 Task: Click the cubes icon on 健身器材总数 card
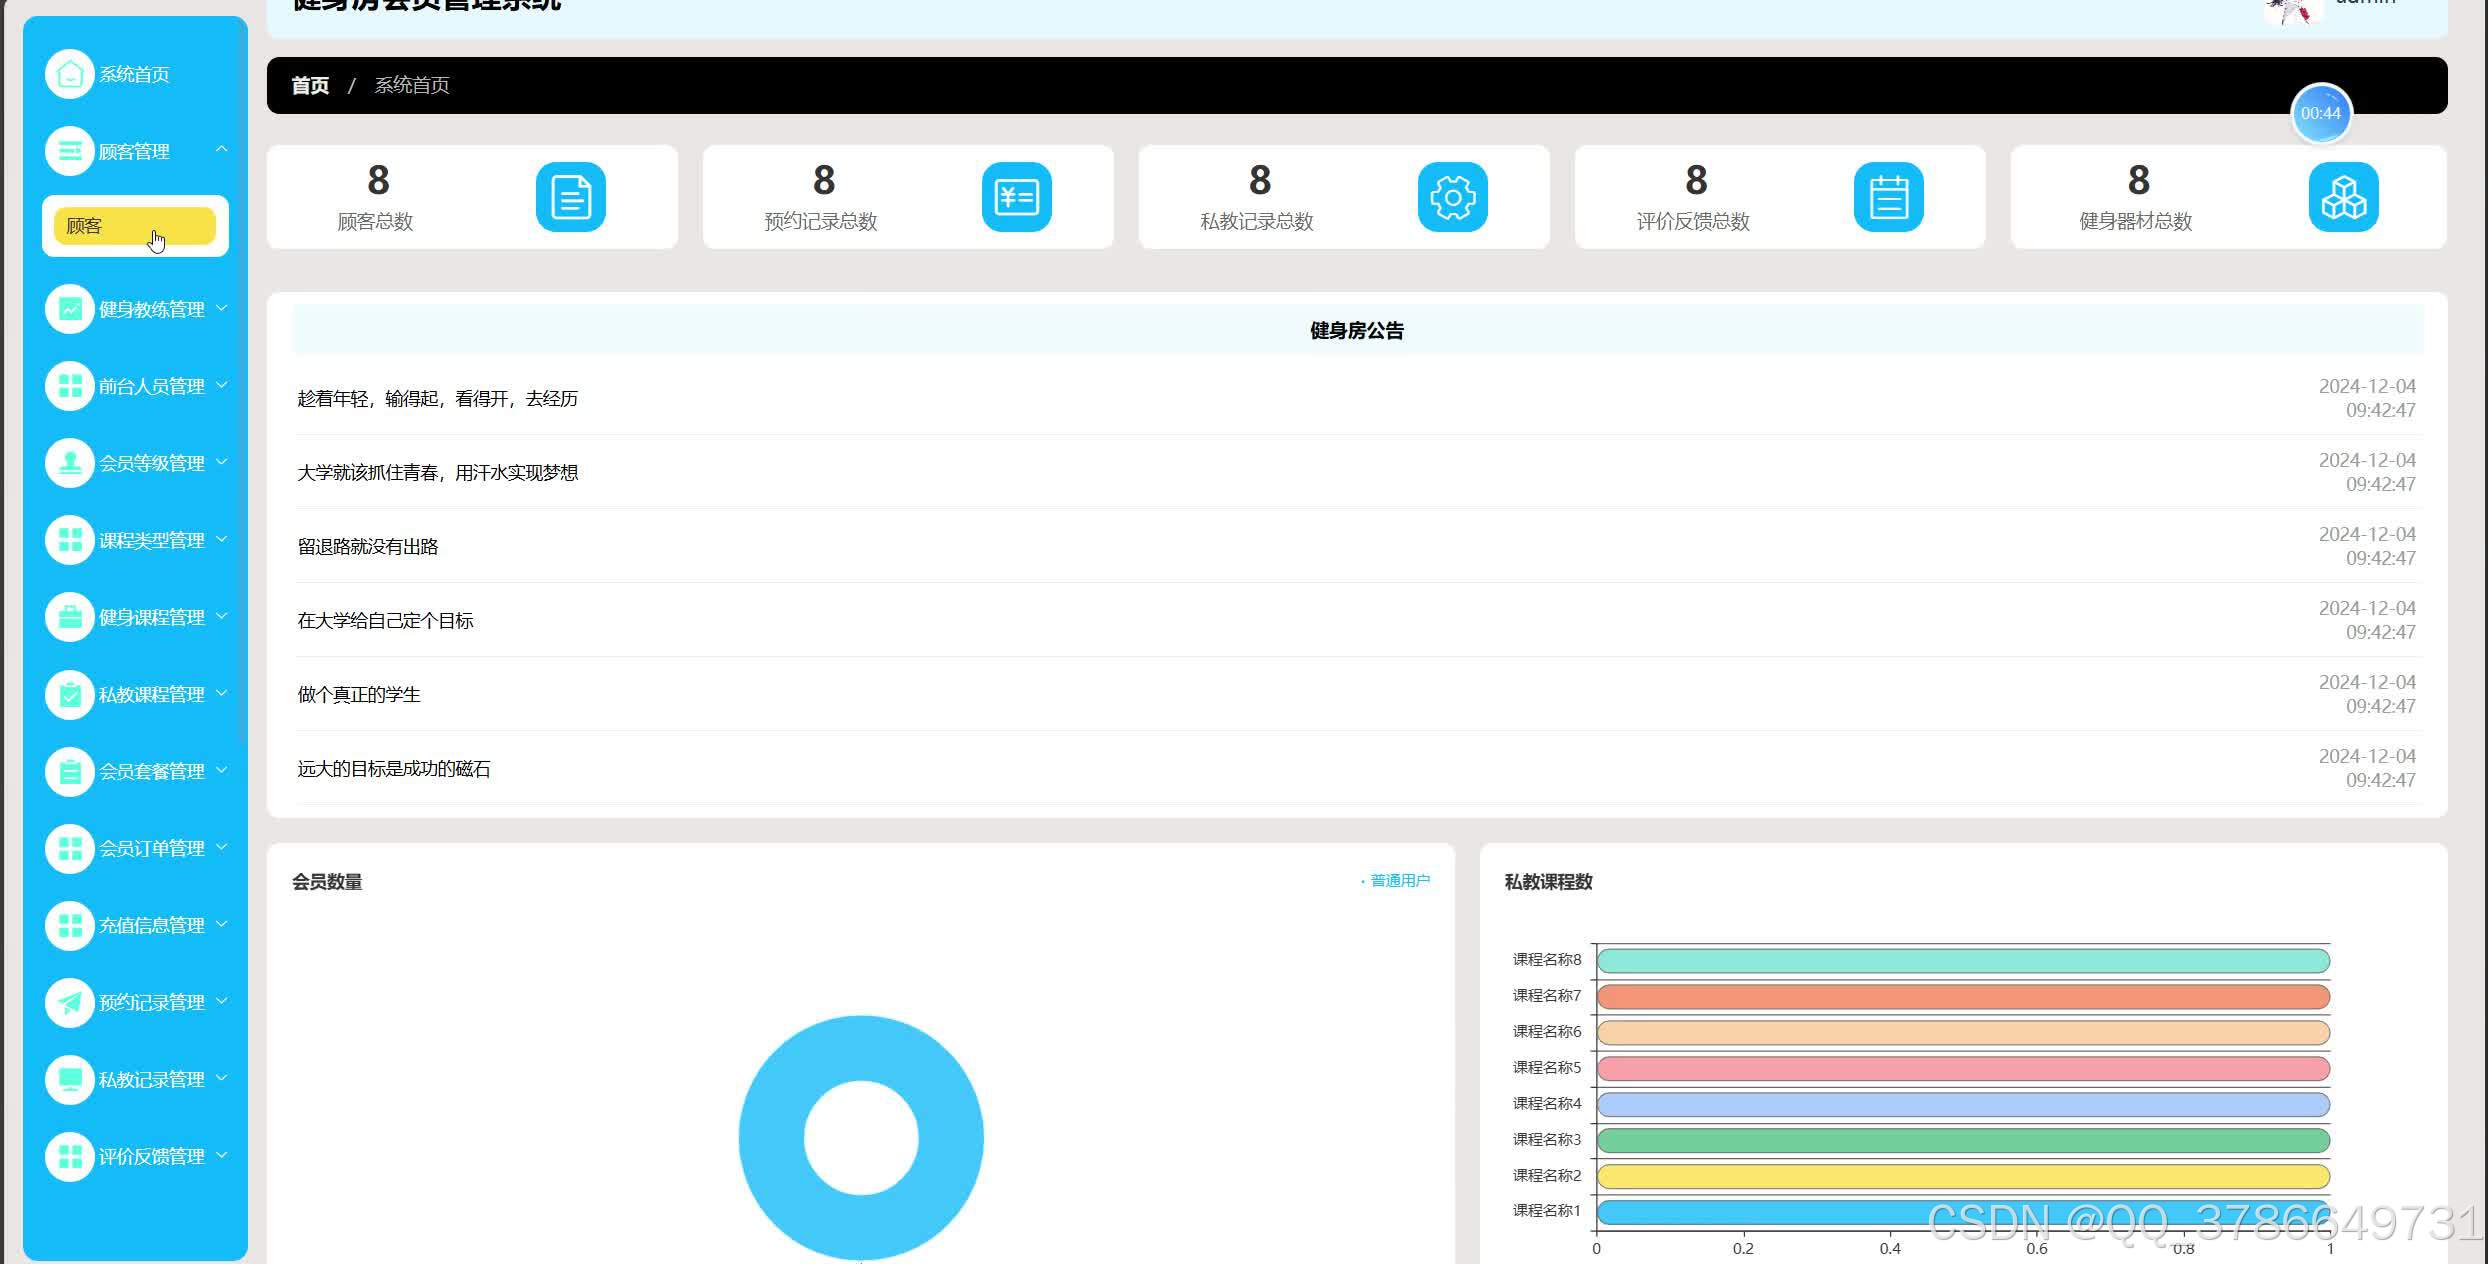point(2343,197)
